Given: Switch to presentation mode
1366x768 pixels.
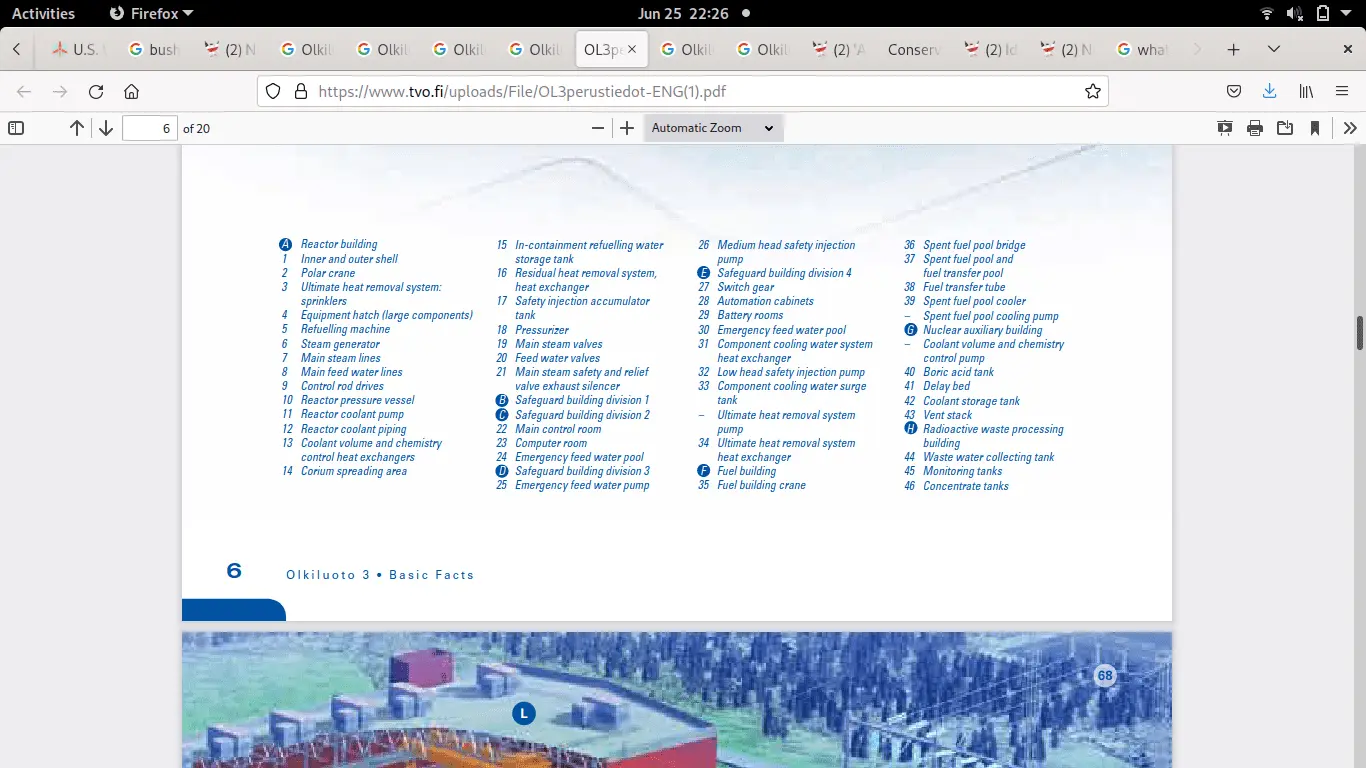Looking at the screenshot, I should (1225, 128).
